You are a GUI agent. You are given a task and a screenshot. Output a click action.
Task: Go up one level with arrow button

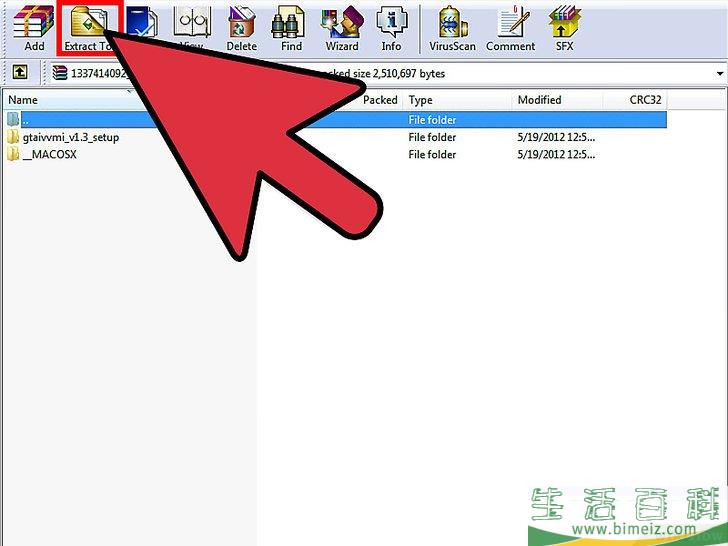[19, 73]
